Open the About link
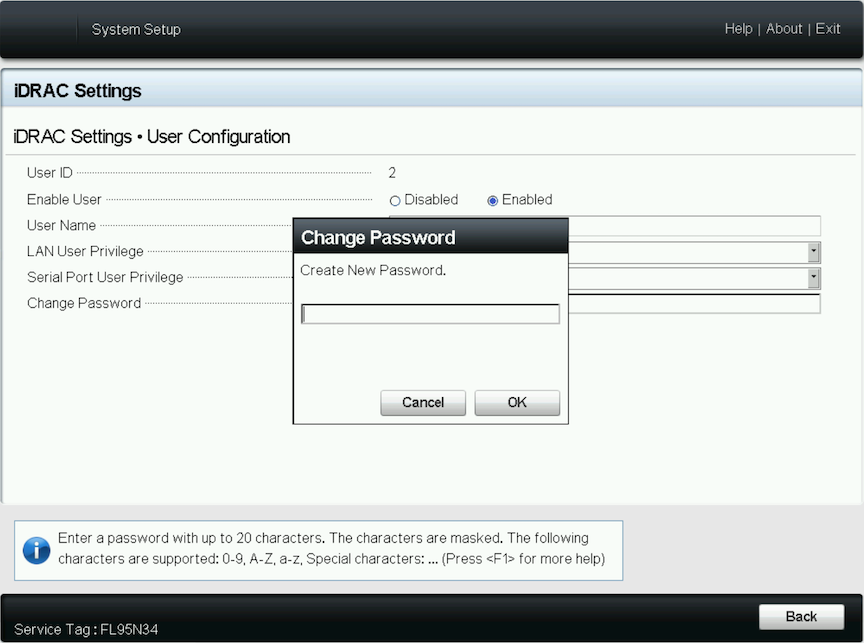The height and width of the screenshot is (643, 864). (784, 29)
